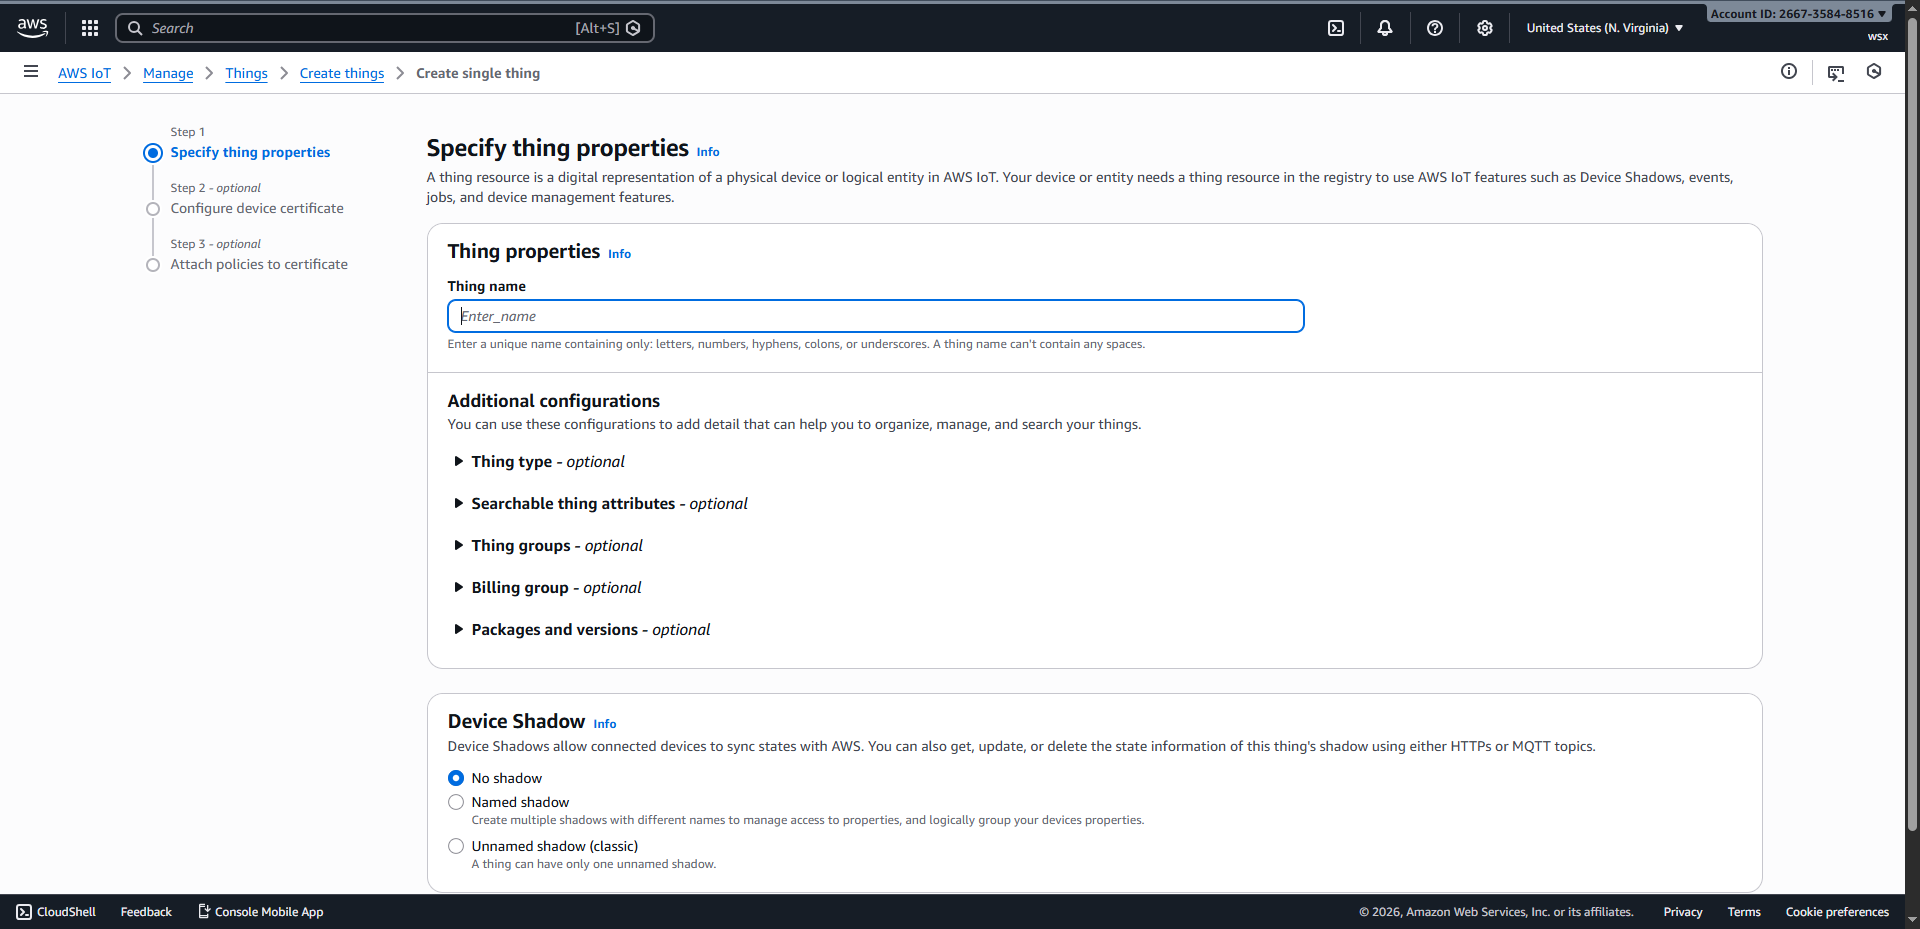The width and height of the screenshot is (1920, 929).
Task: Open the settings gear icon
Action: [1485, 28]
